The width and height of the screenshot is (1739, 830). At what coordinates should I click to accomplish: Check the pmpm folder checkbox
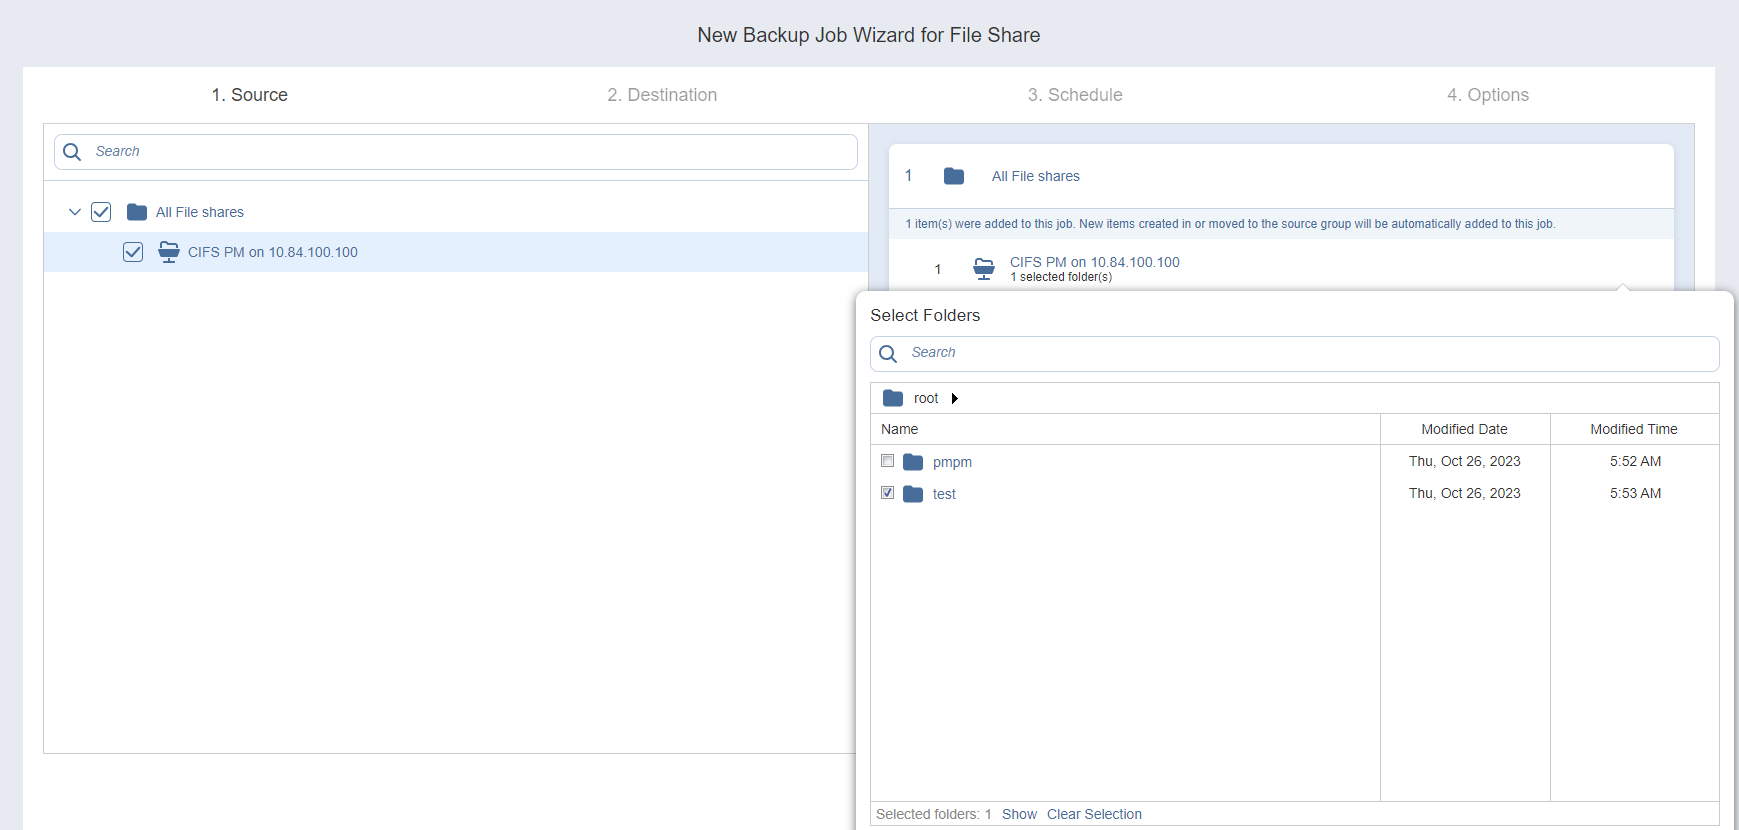(887, 461)
